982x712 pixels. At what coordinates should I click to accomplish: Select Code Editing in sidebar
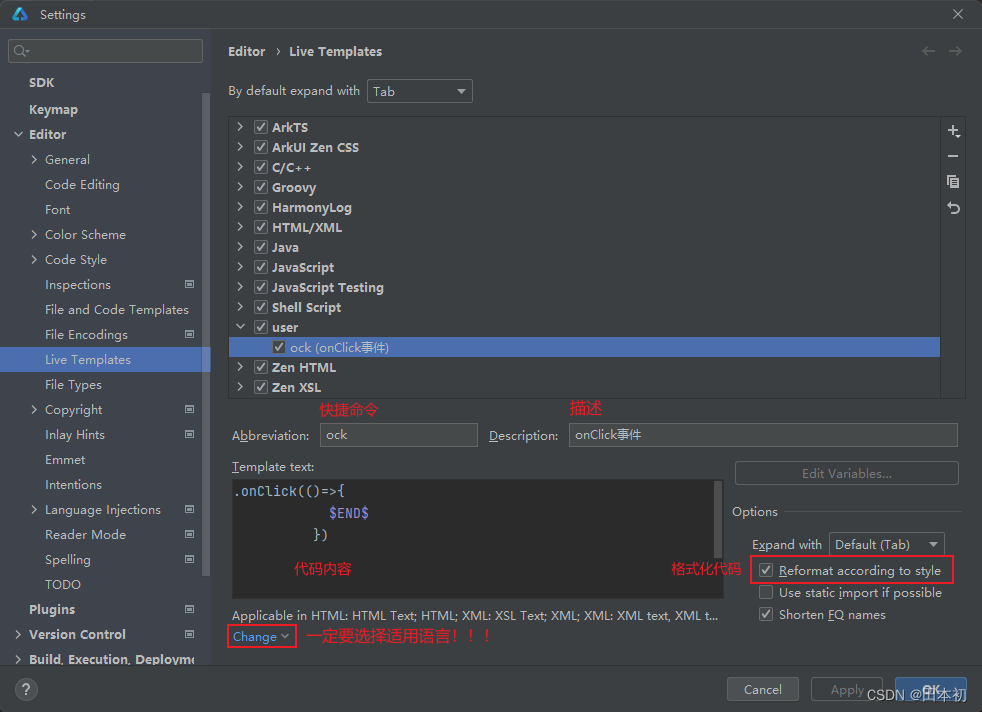click(x=82, y=185)
